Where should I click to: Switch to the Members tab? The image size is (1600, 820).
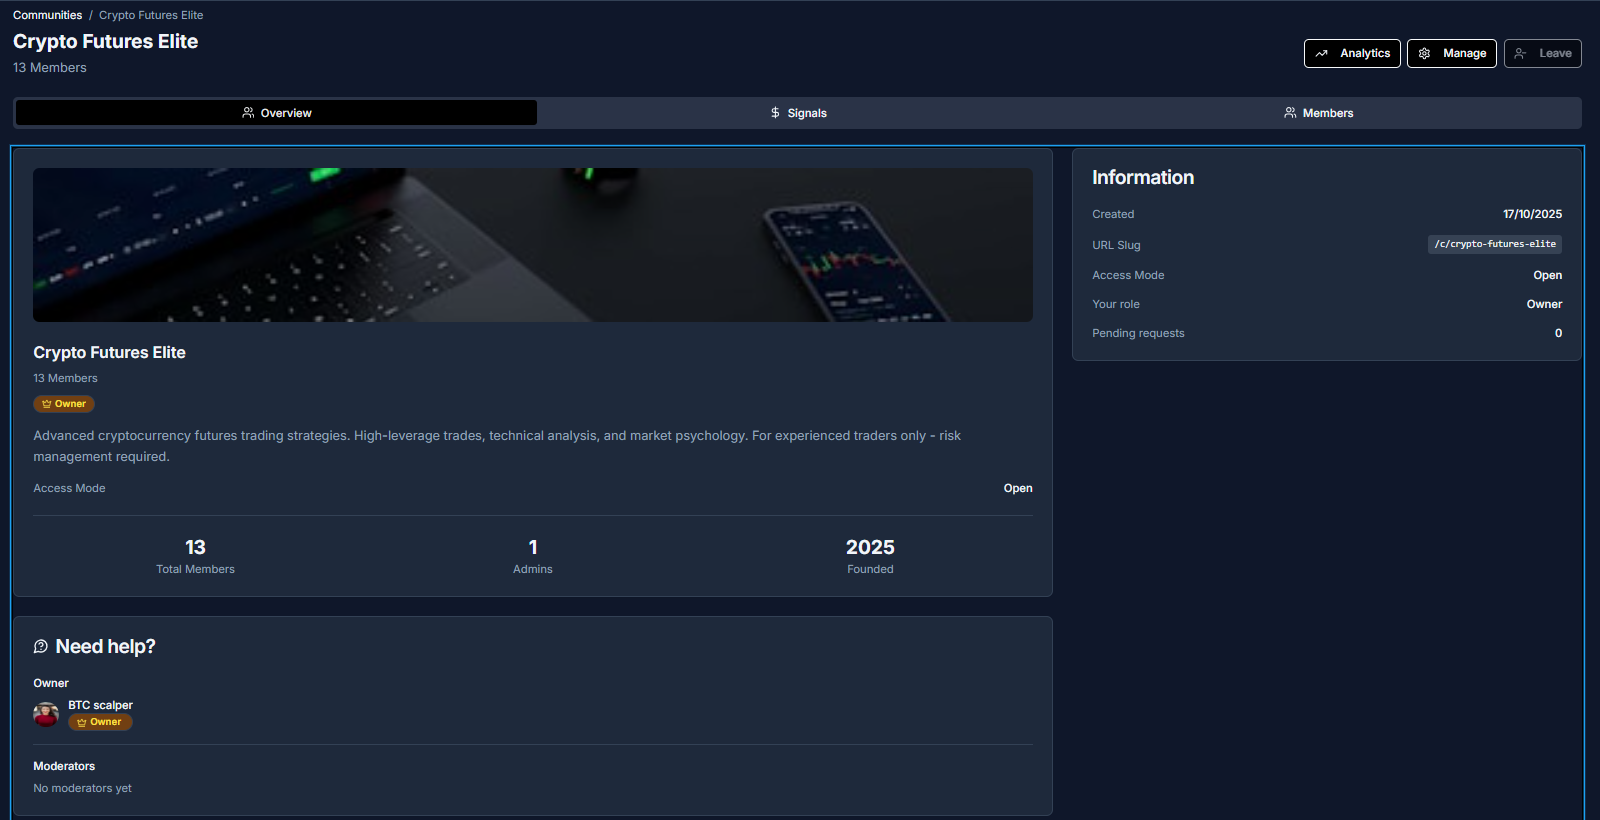[x=1318, y=113]
